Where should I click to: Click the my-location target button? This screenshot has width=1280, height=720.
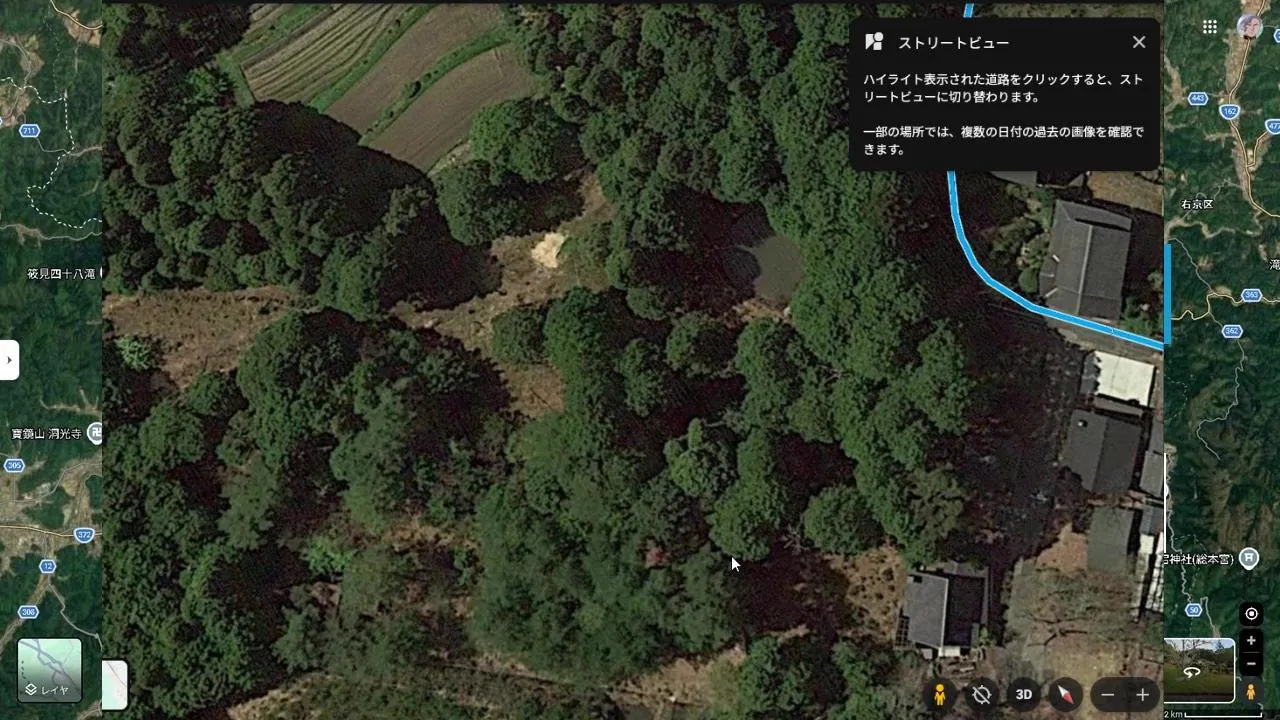(x=1251, y=614)
